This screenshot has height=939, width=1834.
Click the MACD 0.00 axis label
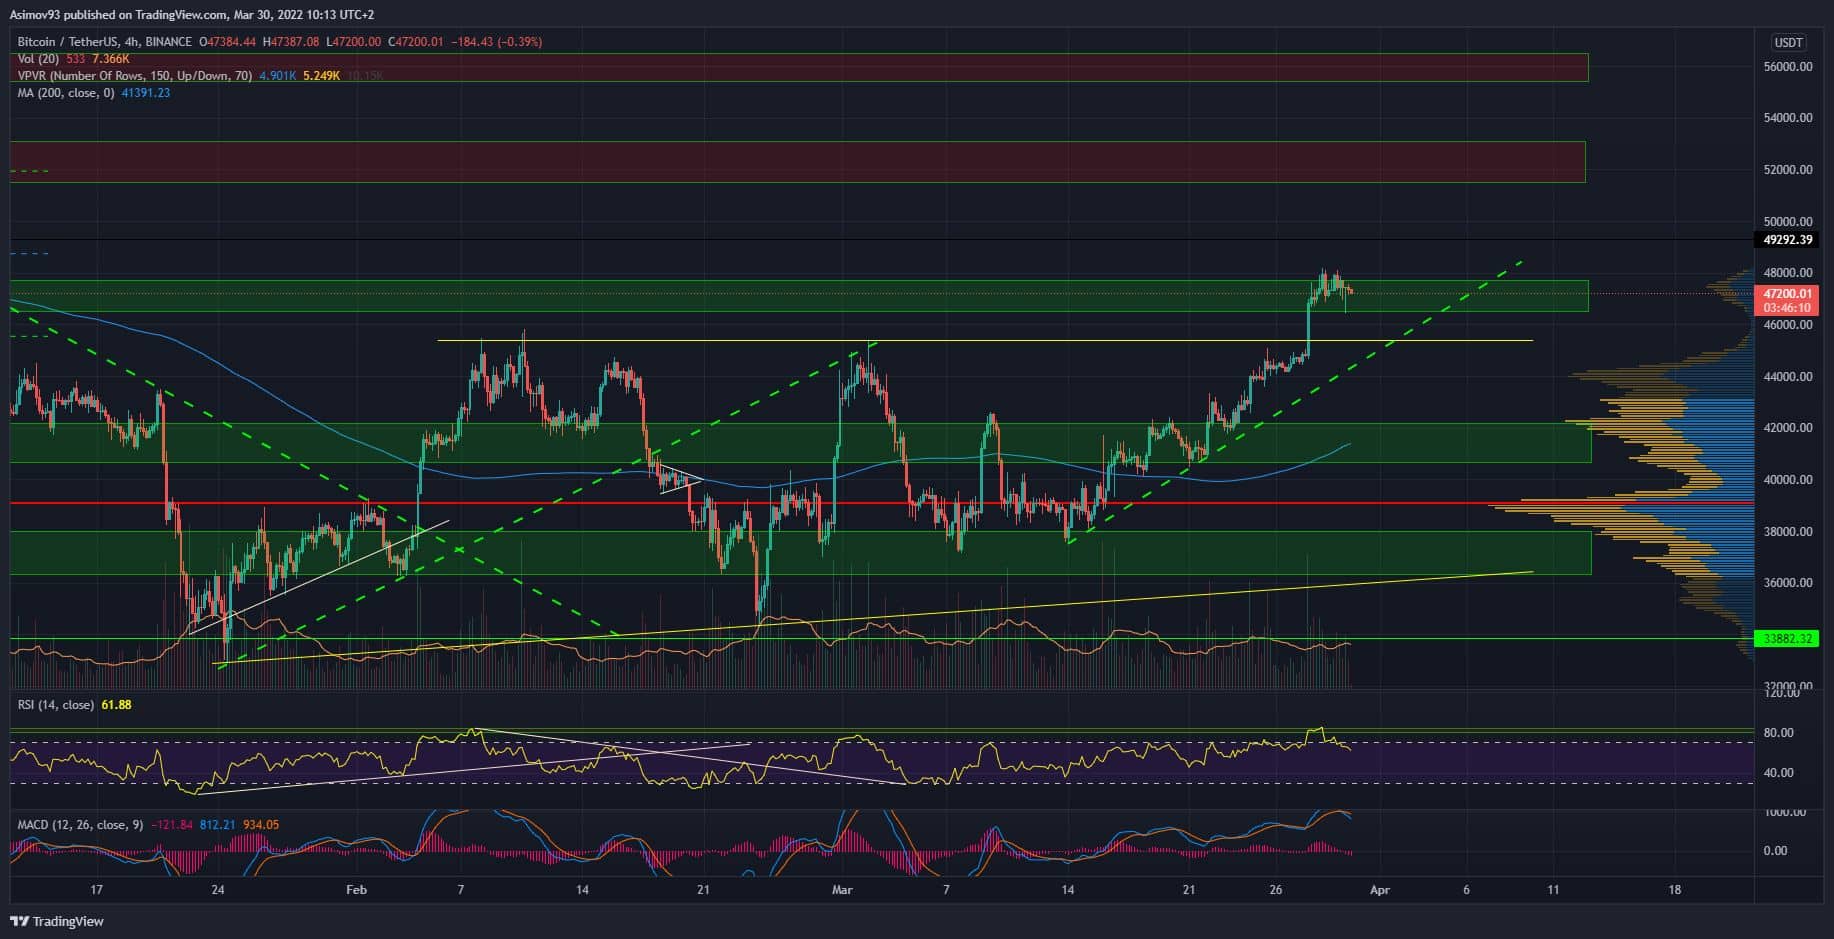pos(1775,851)
